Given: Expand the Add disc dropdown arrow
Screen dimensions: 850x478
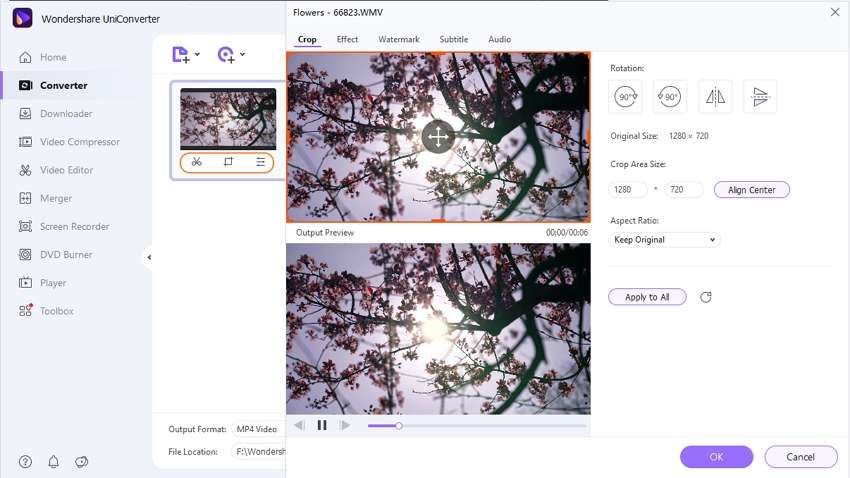Looking at the screenshot, I should point(242,54).
